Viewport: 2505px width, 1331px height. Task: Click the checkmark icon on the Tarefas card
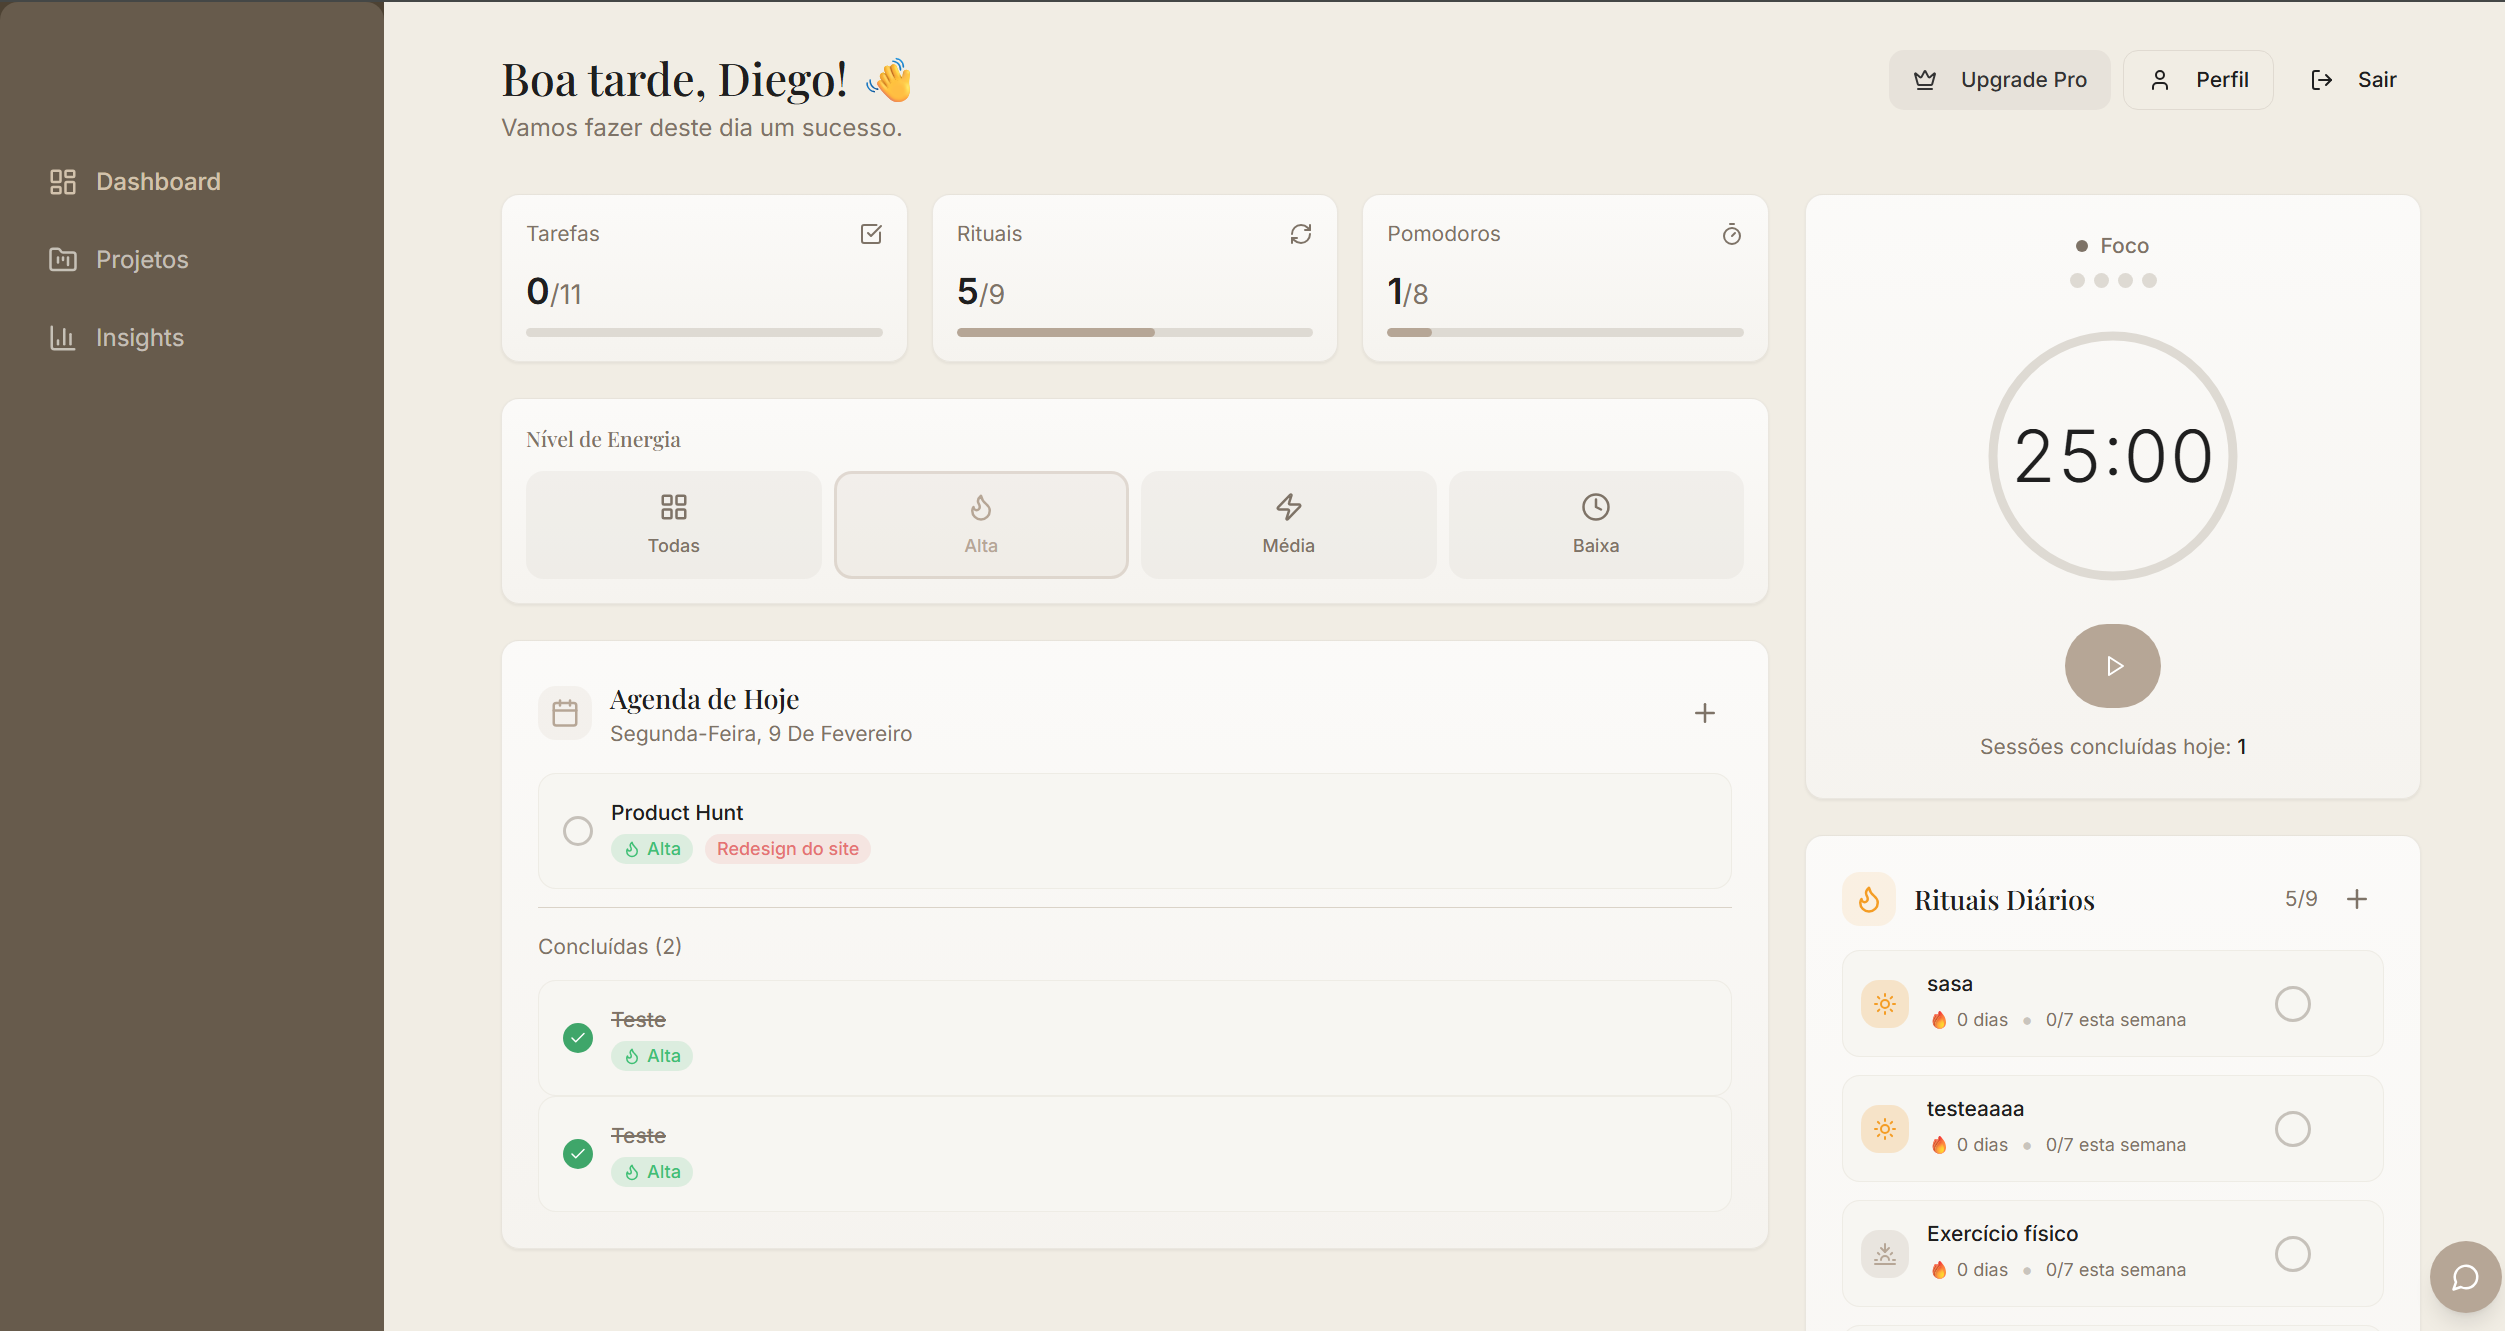coord(871,234)
